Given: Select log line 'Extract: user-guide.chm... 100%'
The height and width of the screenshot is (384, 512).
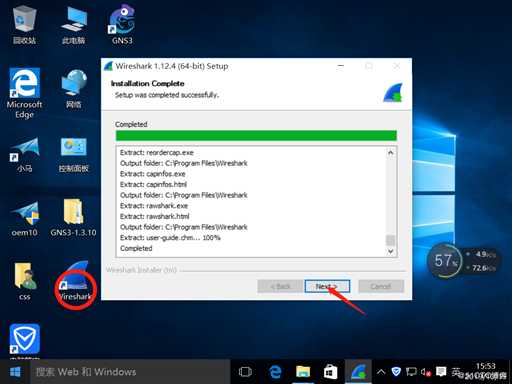Looking at the screenshot, I should click(170, 238).
